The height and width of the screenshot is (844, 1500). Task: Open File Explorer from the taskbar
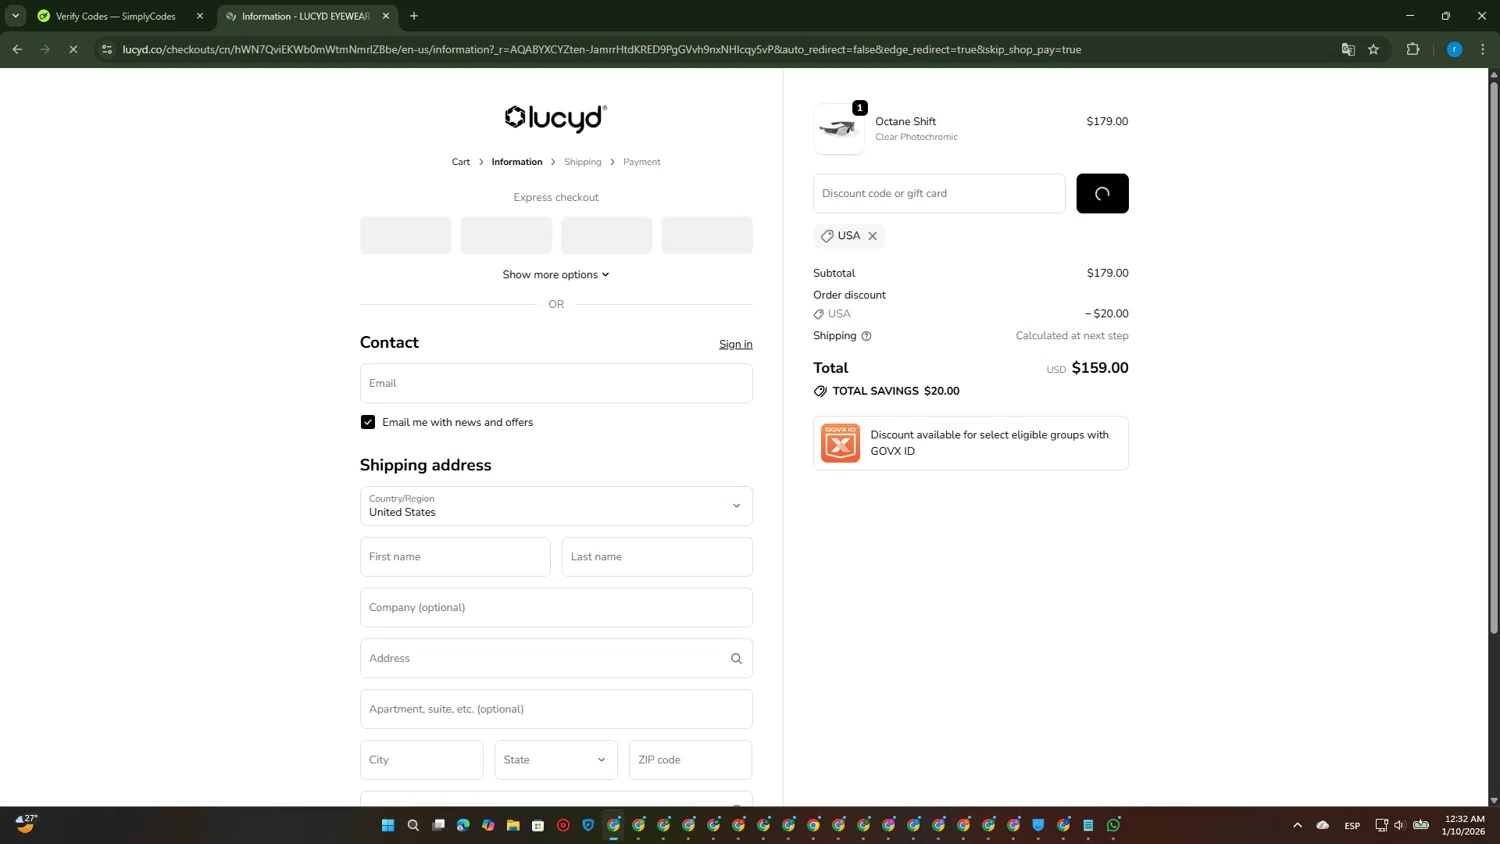[513, 825]
